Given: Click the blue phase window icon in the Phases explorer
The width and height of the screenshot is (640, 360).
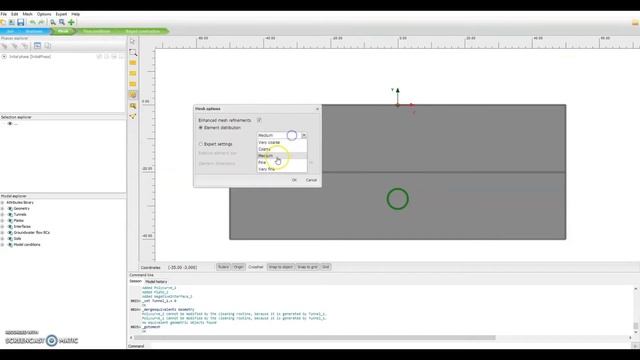Looking at the screenshot, I should pyautogui.click(x=37, y=46).
